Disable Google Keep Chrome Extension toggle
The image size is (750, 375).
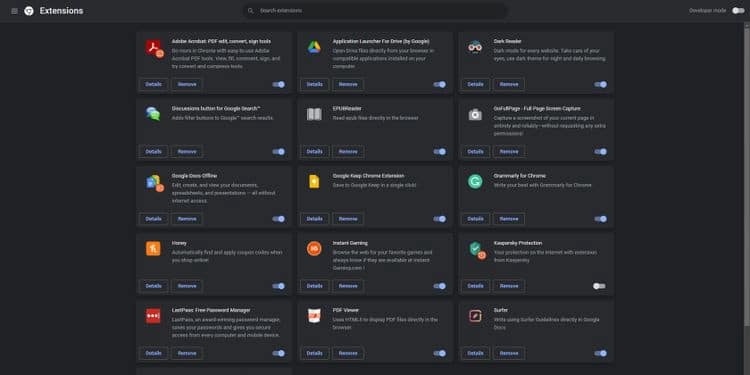point(440,219)
